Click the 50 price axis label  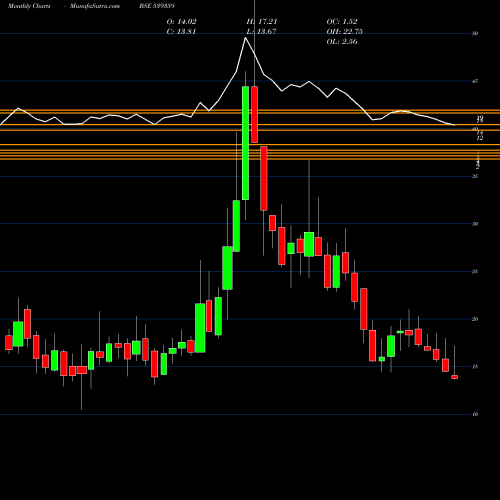click(x=475, y=33)
